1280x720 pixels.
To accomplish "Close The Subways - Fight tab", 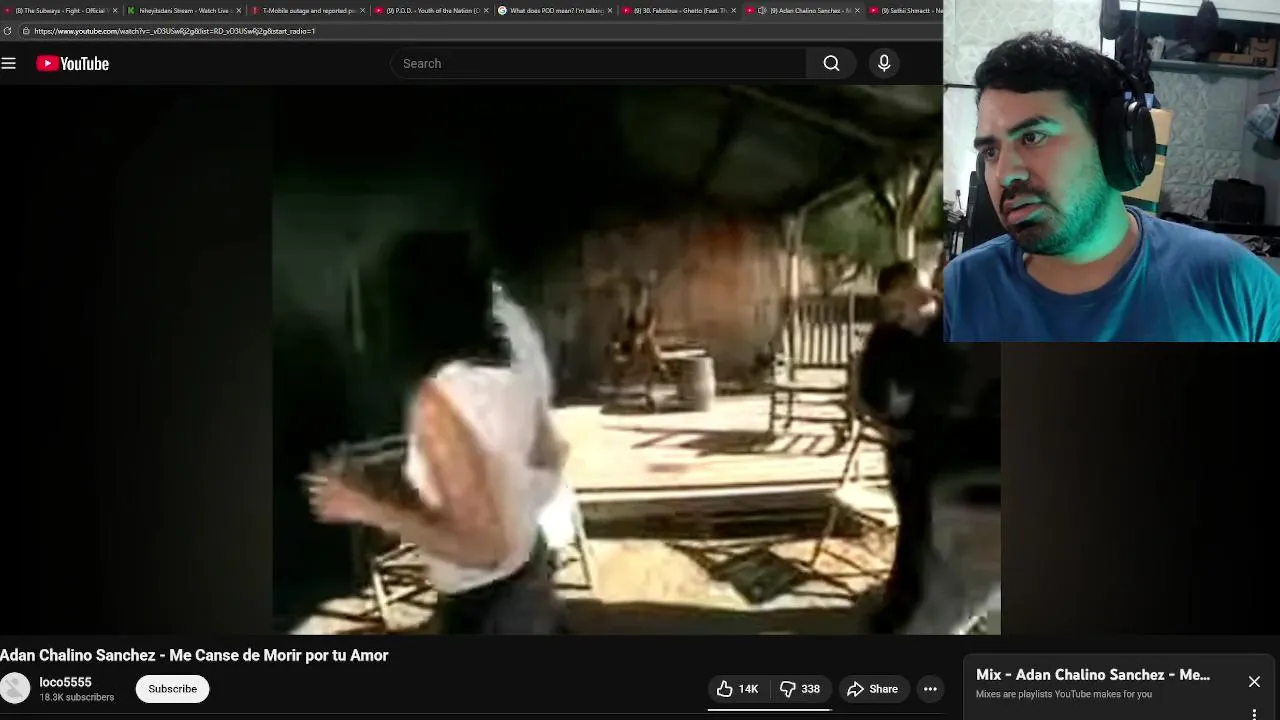I will pyautogui.click(x=114, y=10).
